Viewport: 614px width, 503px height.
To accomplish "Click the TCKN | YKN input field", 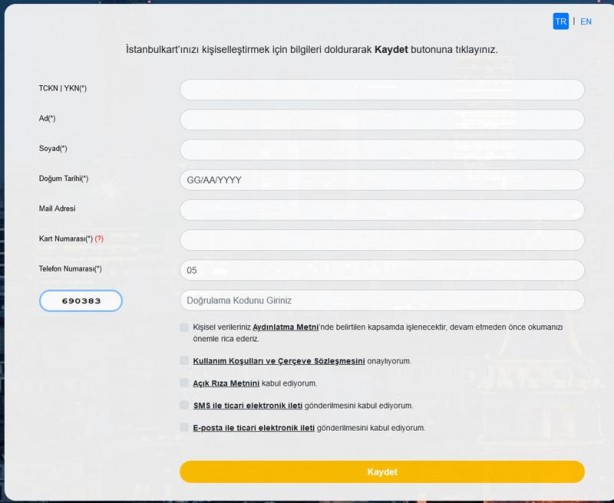I will tap(382, 90).
